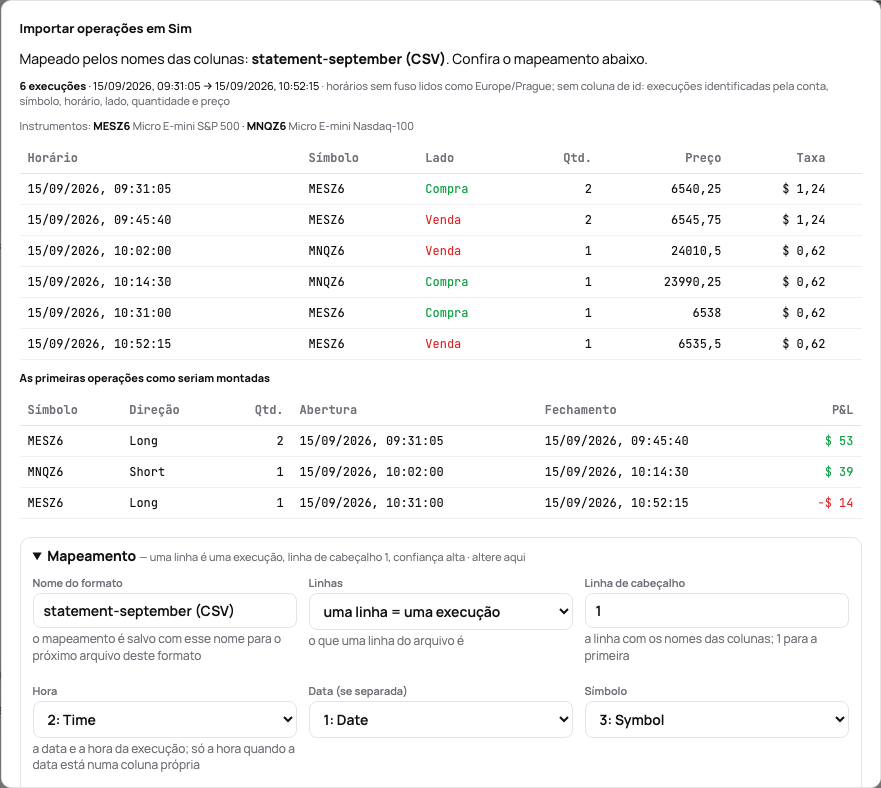Click the red P&L value -$ 14
Image resolution: width=881 pixels, height=788 pixels.
pyautogui.click(x=835, y=502)
